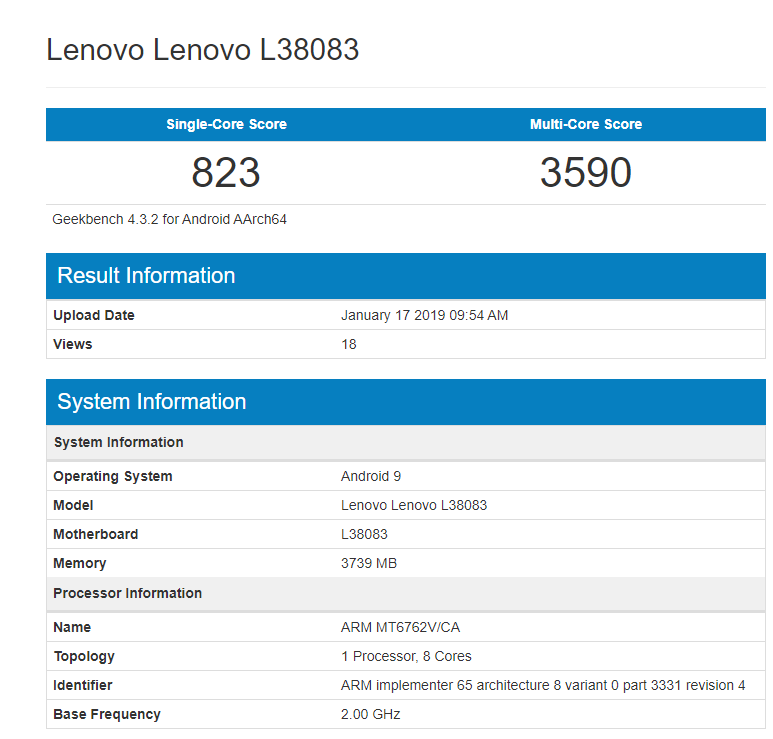Select the Android 9 value

371,476
